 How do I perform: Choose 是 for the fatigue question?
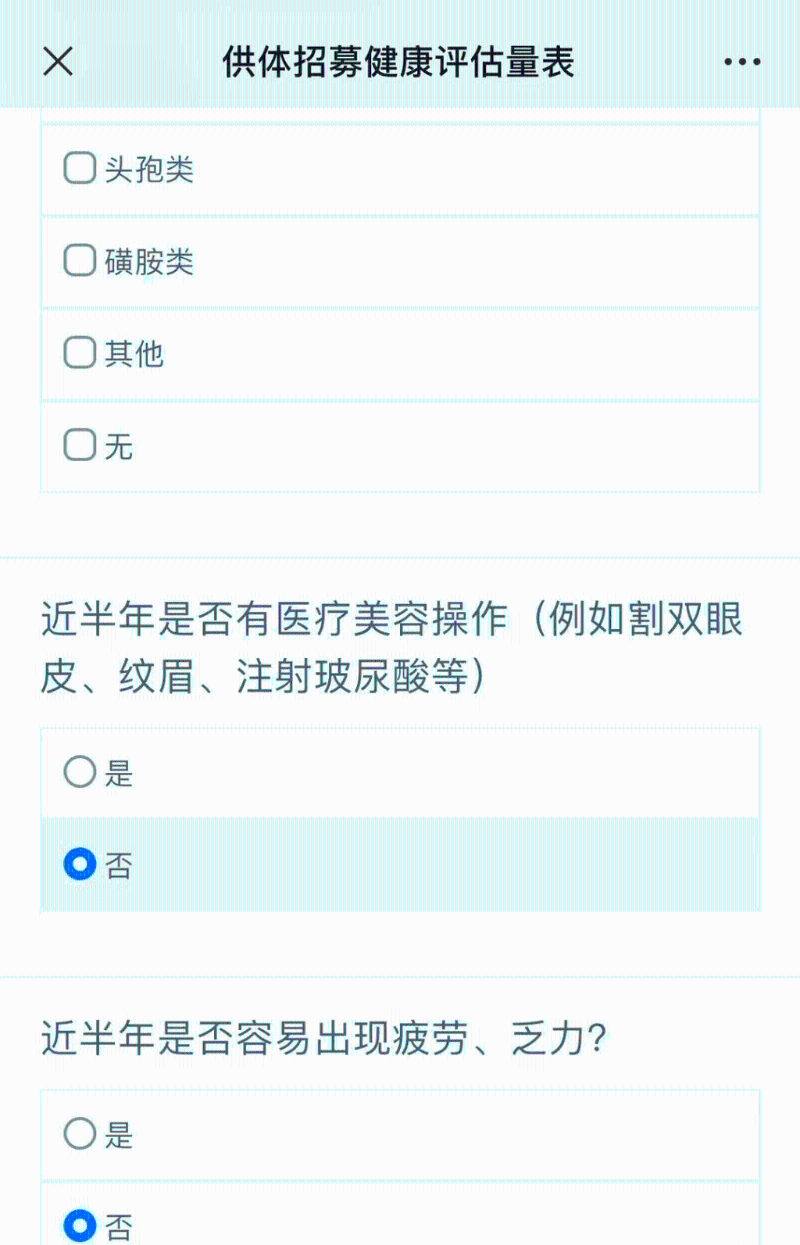78,1133
